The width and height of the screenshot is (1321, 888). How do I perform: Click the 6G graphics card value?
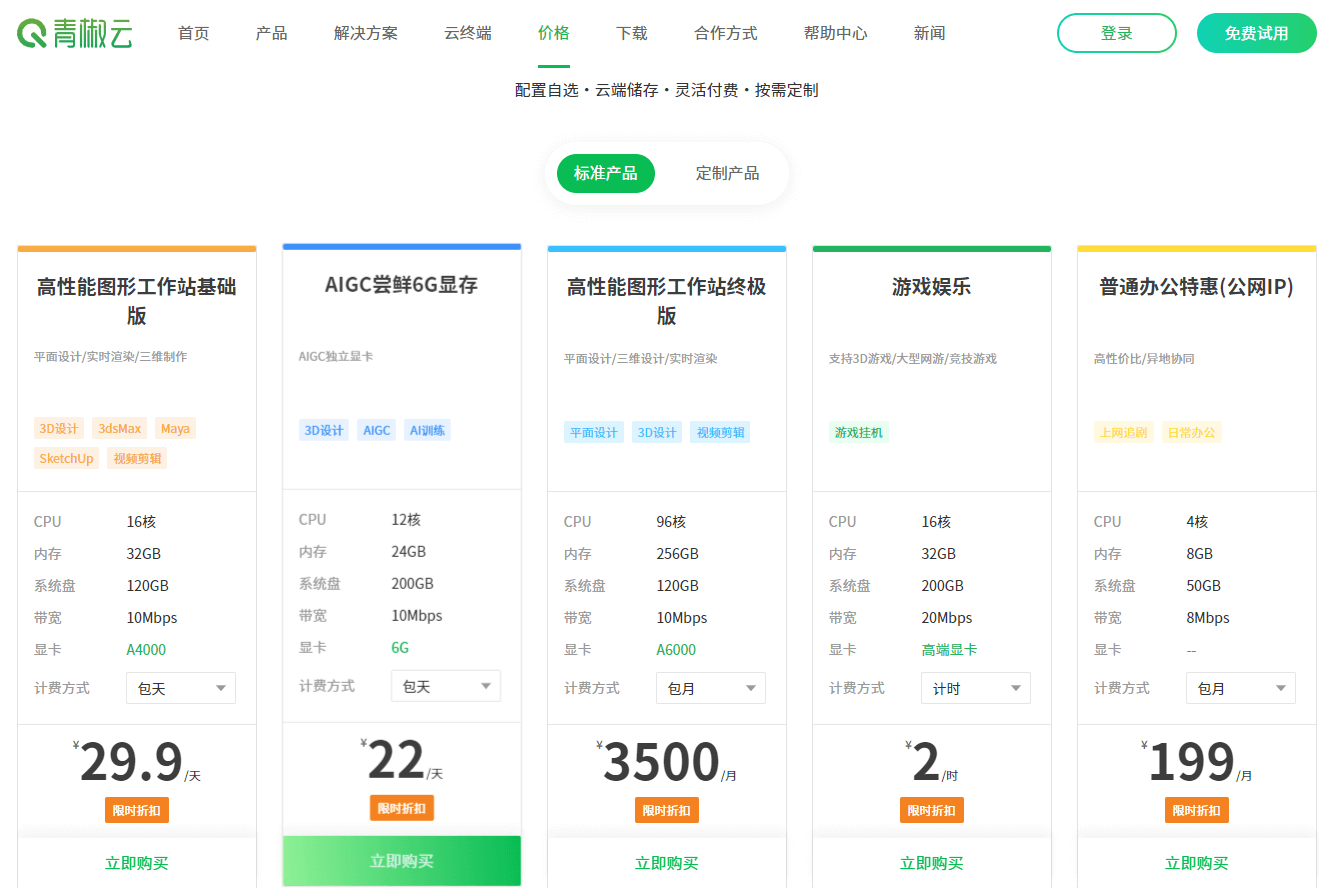(400, 647)
